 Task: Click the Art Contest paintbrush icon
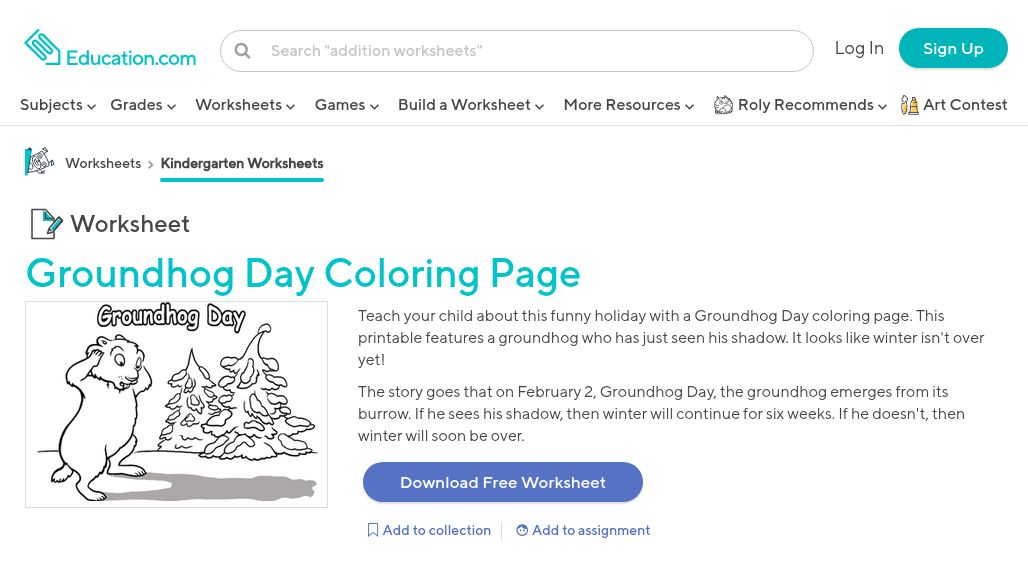click(x=909, y=105)
